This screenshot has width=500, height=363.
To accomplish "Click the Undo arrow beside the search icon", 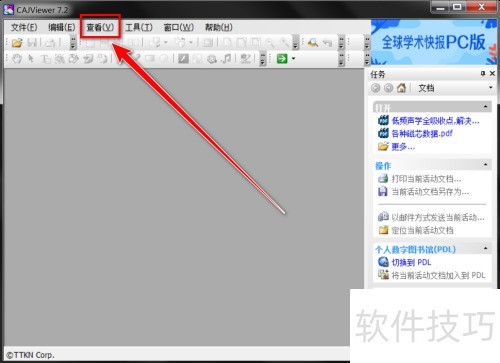I will 327,43.
